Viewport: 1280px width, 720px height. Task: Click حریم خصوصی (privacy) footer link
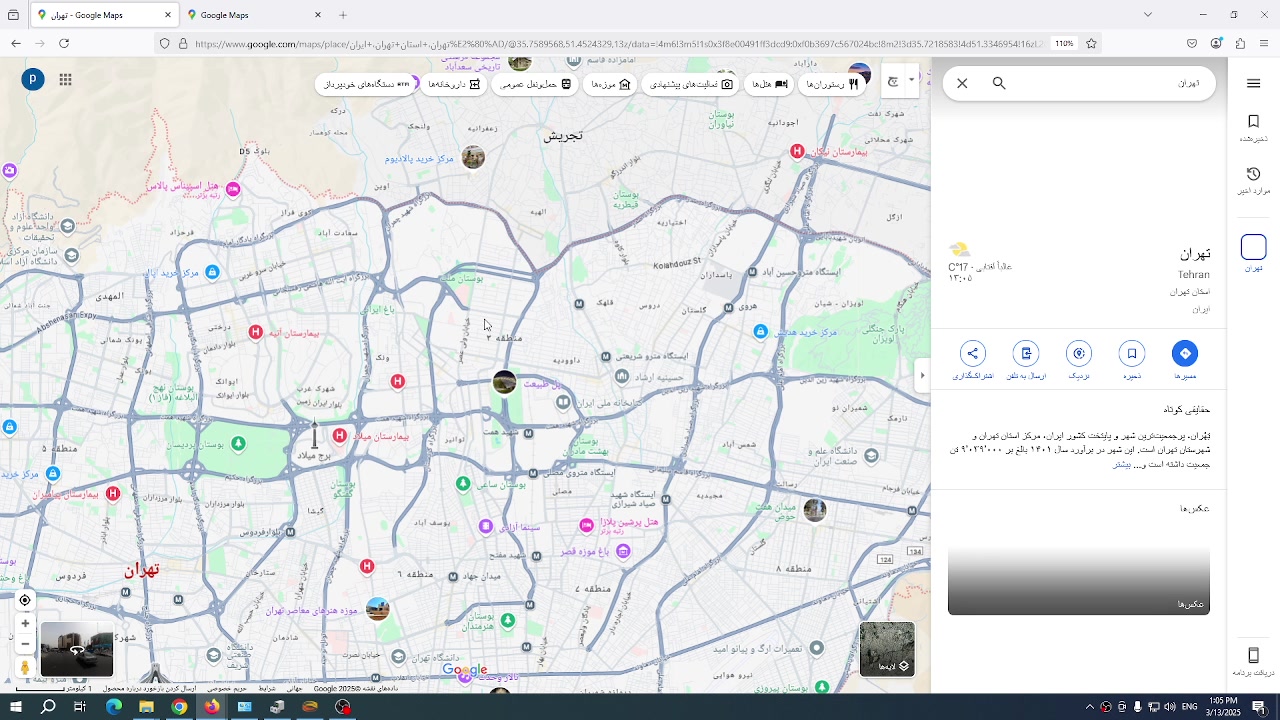point(227,689)
